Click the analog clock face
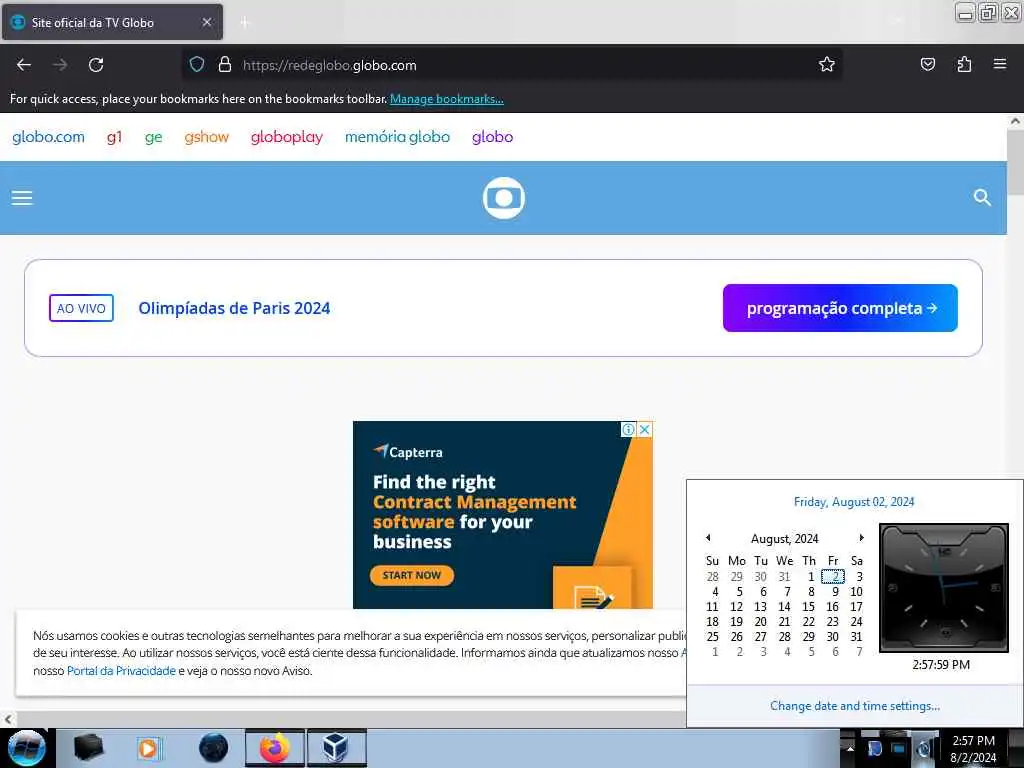This screenshot has height=768, width=1024. 944,588
